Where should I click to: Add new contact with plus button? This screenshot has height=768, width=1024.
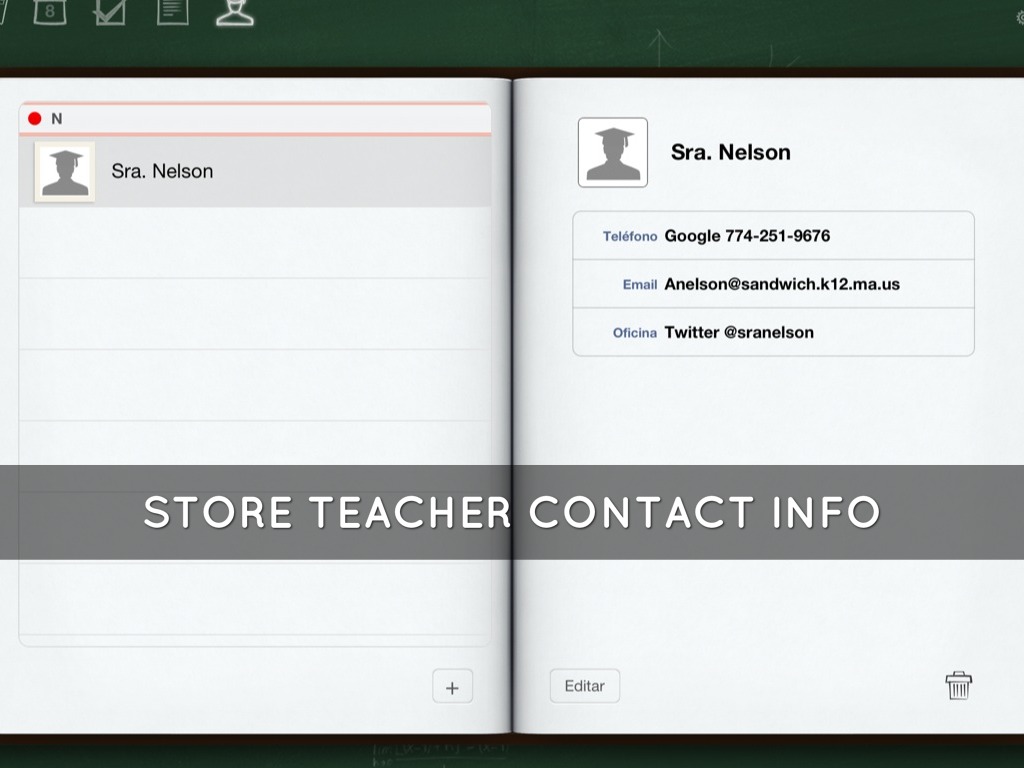452,687
